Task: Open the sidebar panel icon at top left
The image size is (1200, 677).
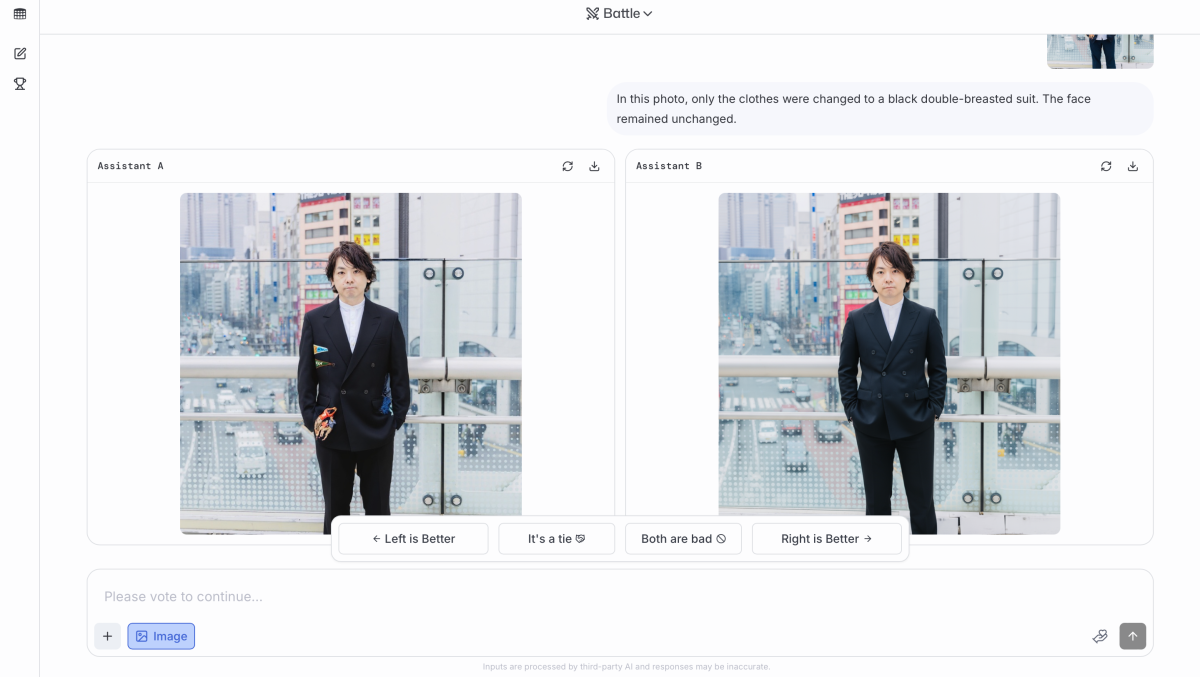Action: click(x=20, y=14)
